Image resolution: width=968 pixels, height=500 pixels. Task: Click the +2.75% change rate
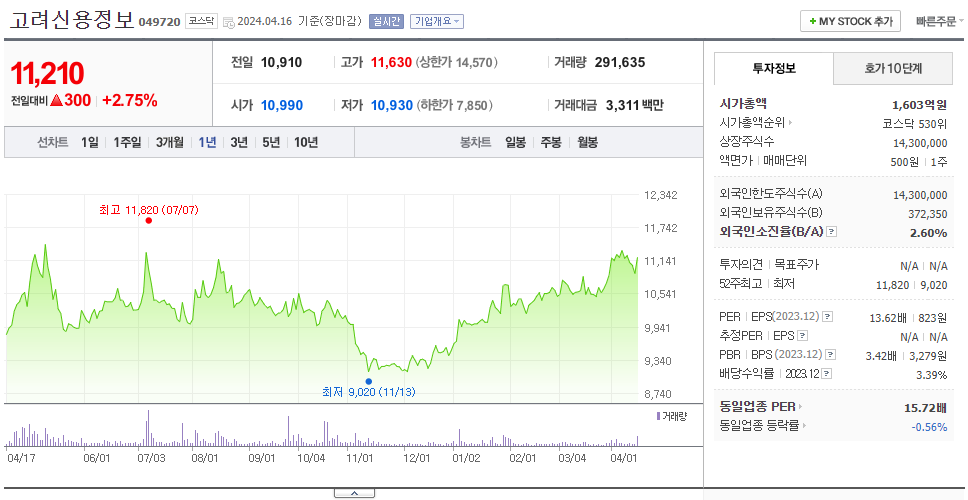pyautogui.click(x=130, y=101)
